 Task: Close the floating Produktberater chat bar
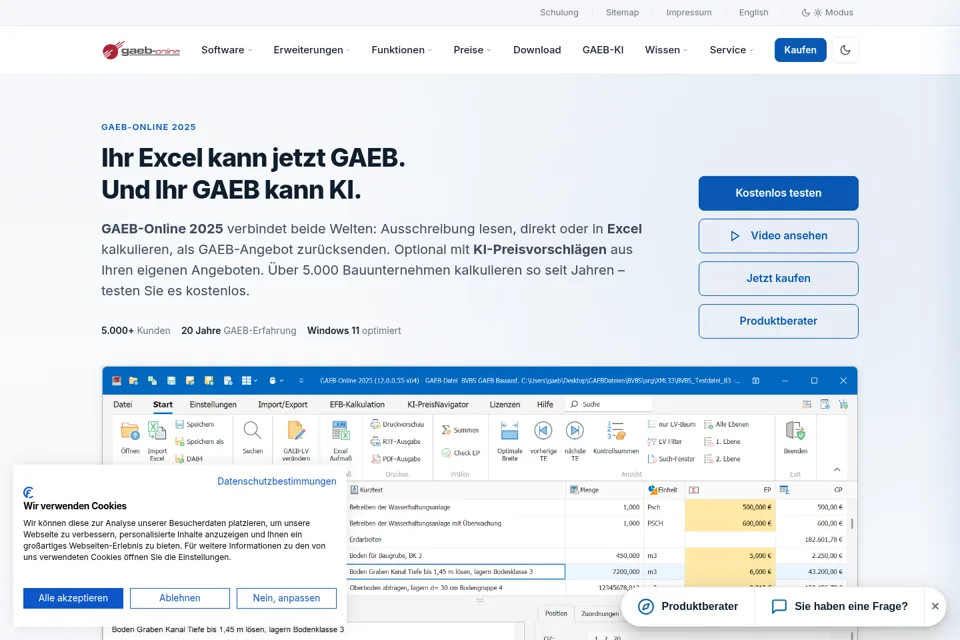pyautogui.click(x=935, y=606)
